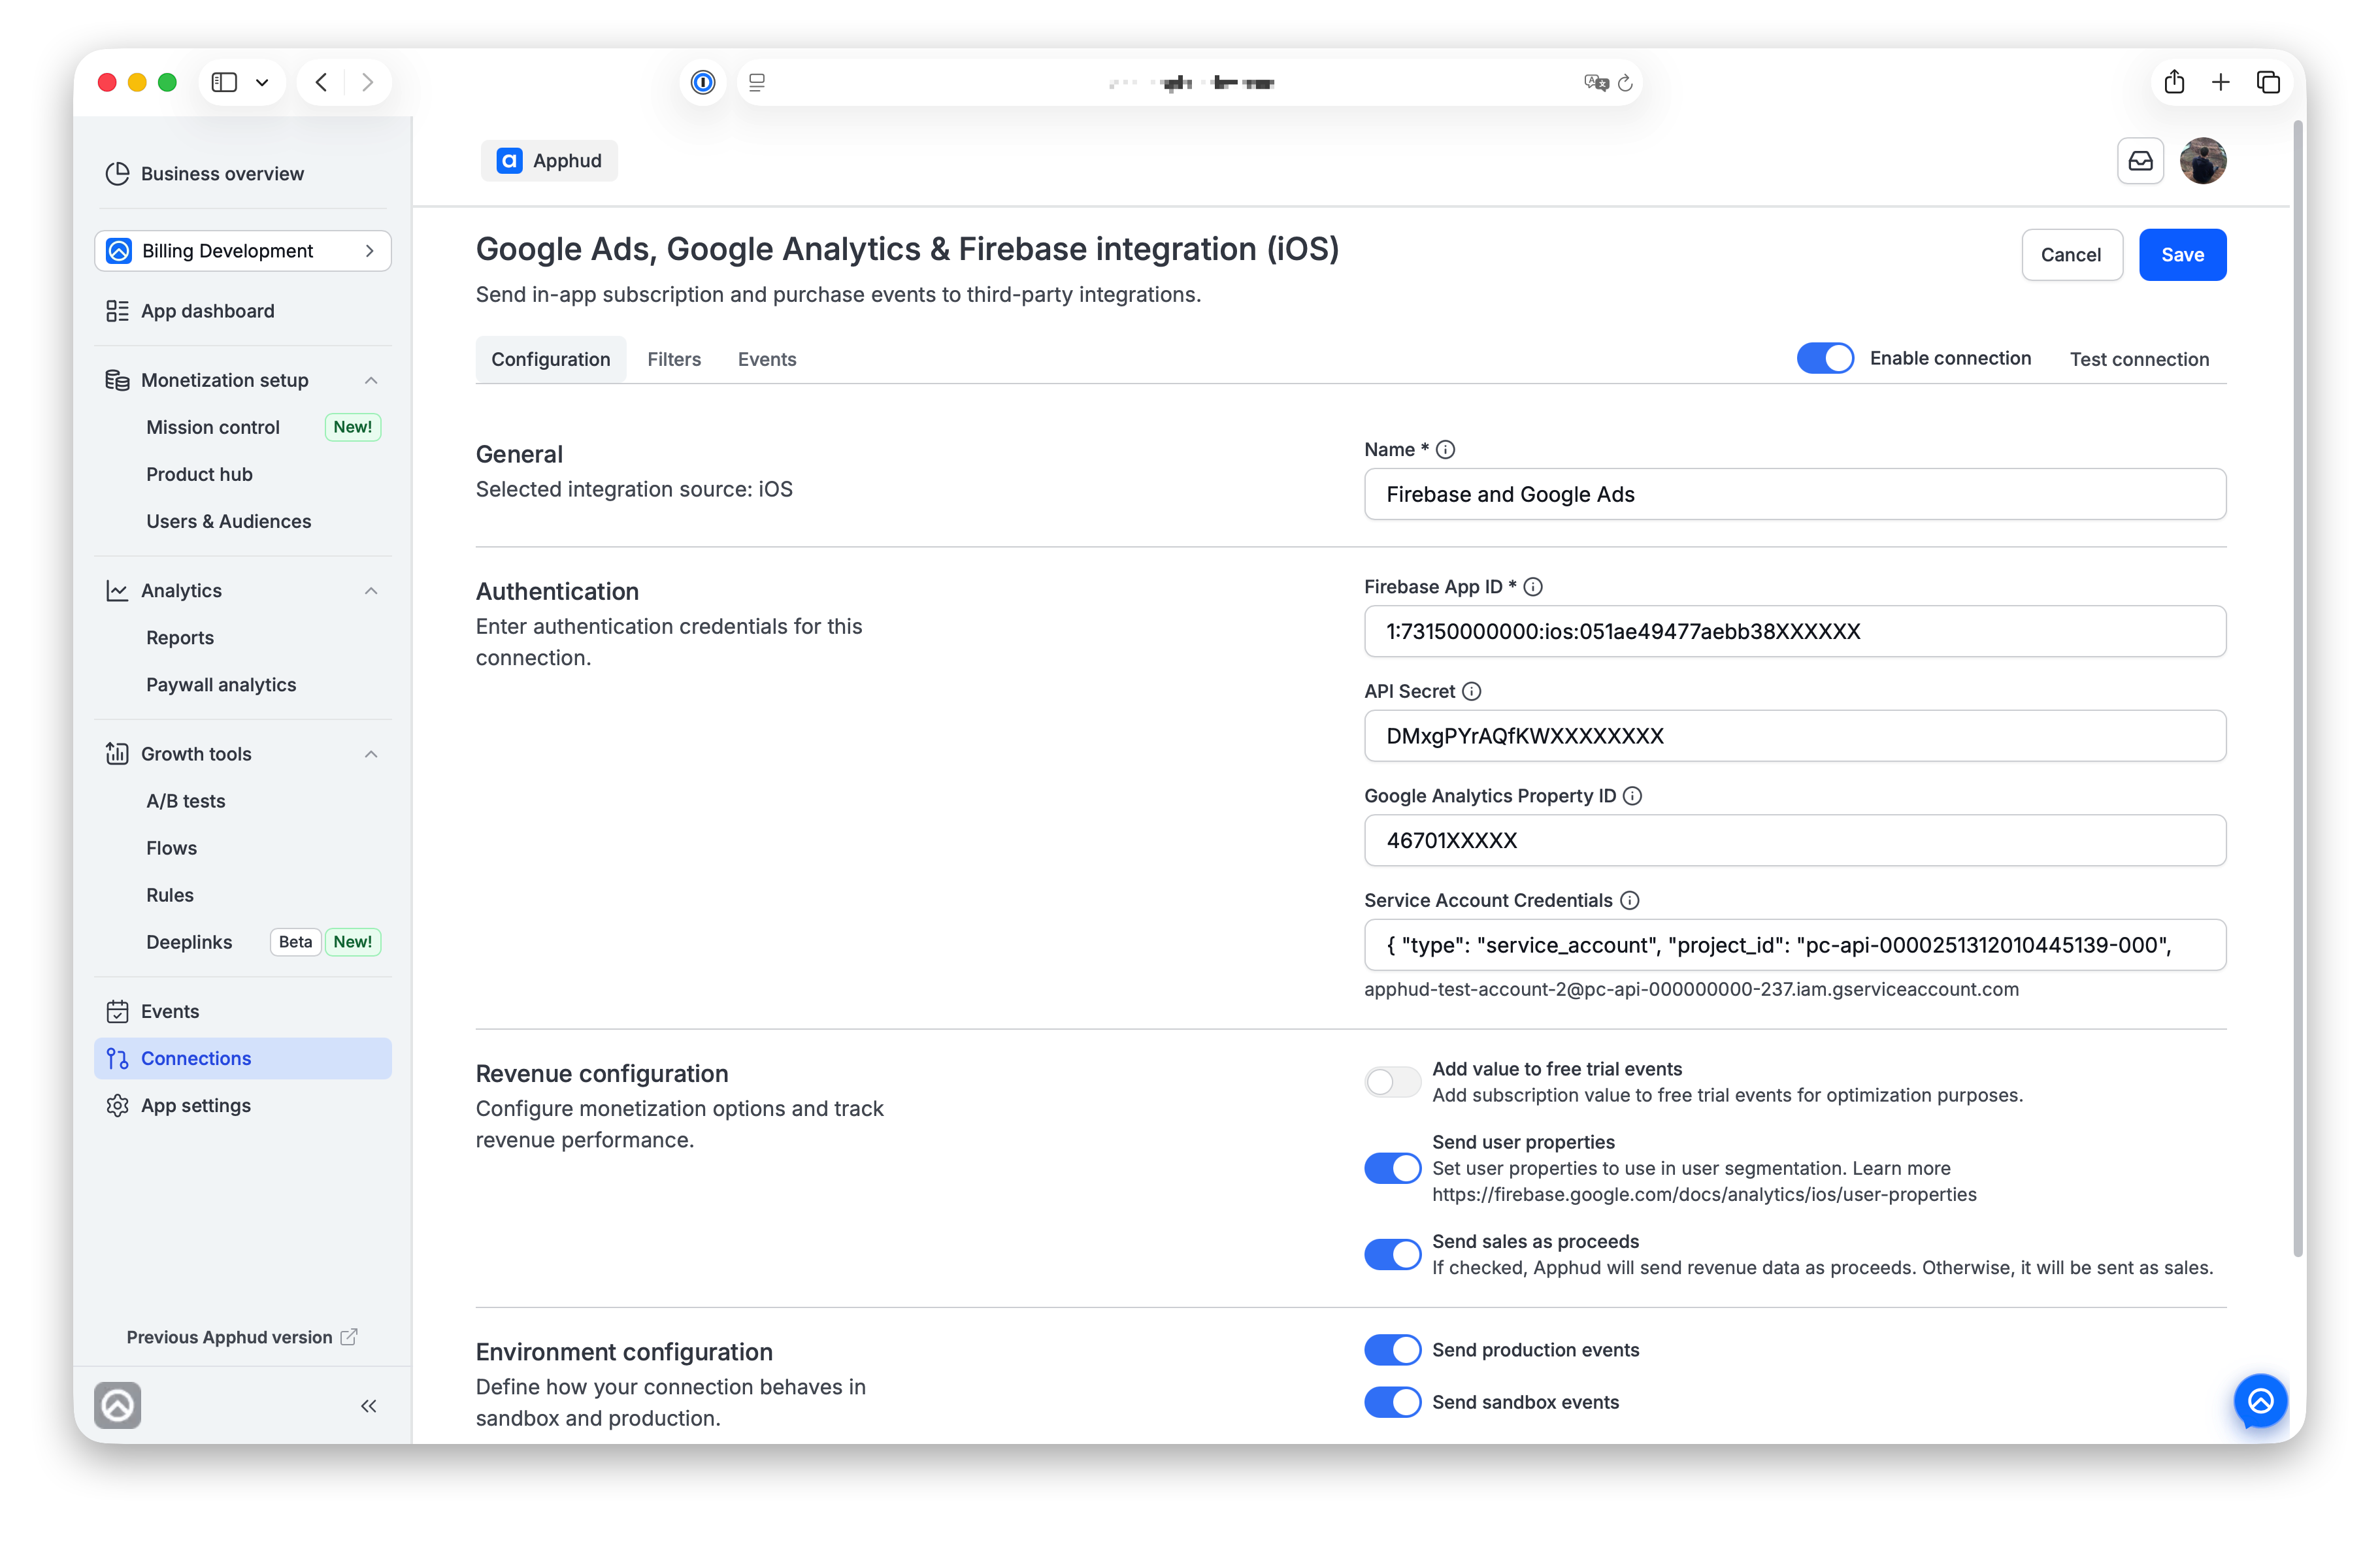Click the info icon beside Firebase App ID
This screenshot has width=2380, height=1542.
[1533, 587]
